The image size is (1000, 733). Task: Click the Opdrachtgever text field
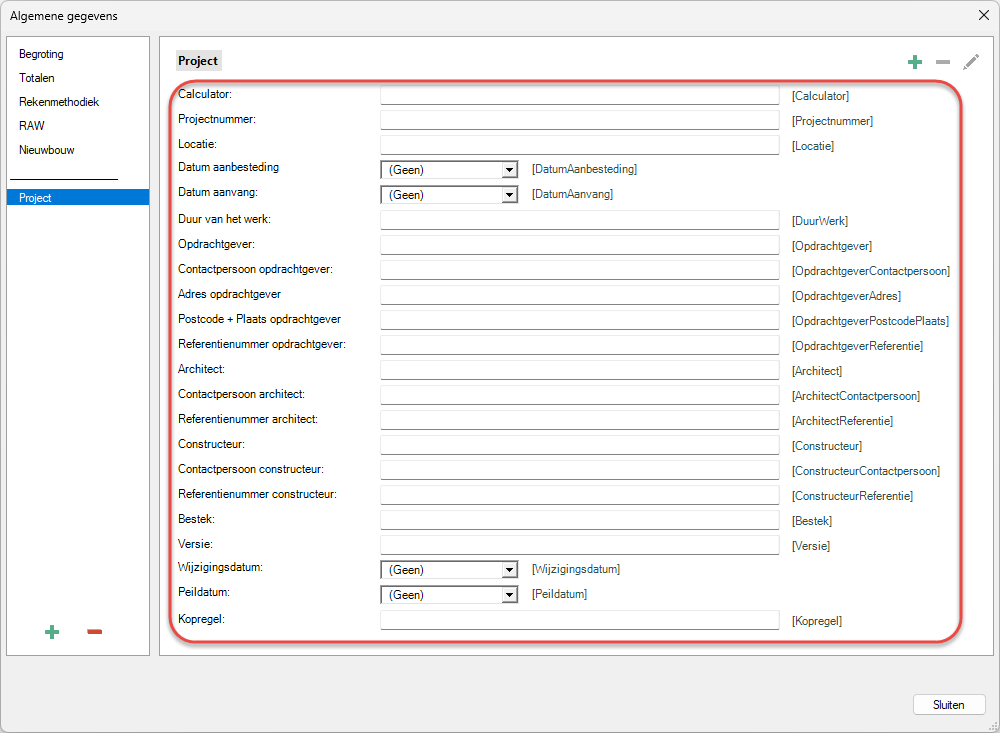(579, 245)
